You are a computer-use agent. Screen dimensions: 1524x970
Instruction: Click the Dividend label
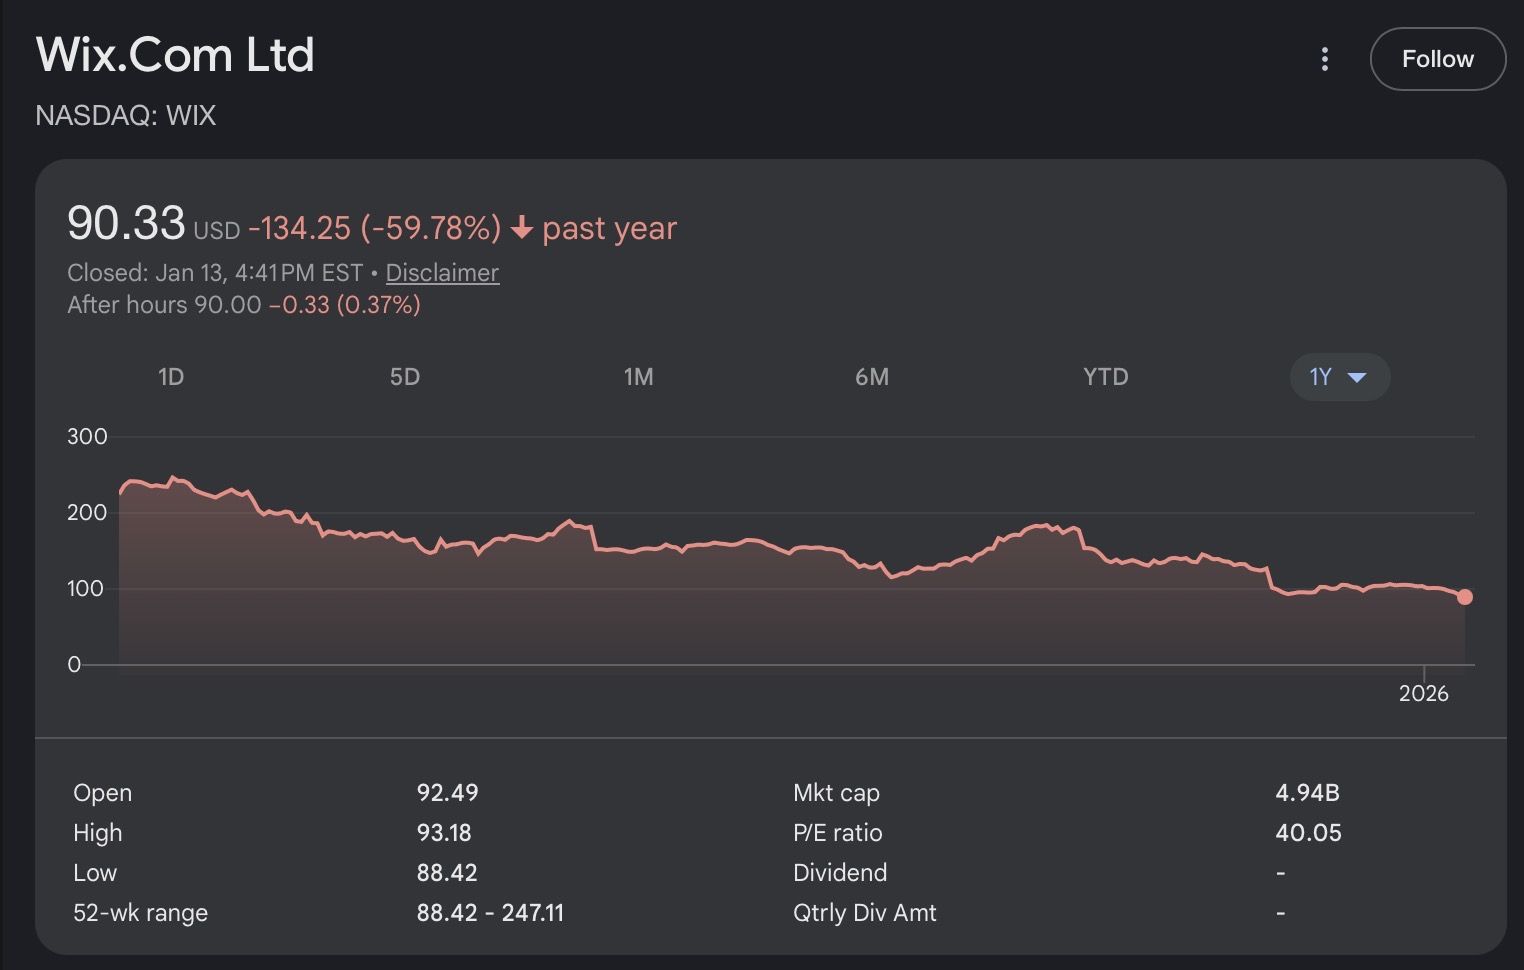840,873
